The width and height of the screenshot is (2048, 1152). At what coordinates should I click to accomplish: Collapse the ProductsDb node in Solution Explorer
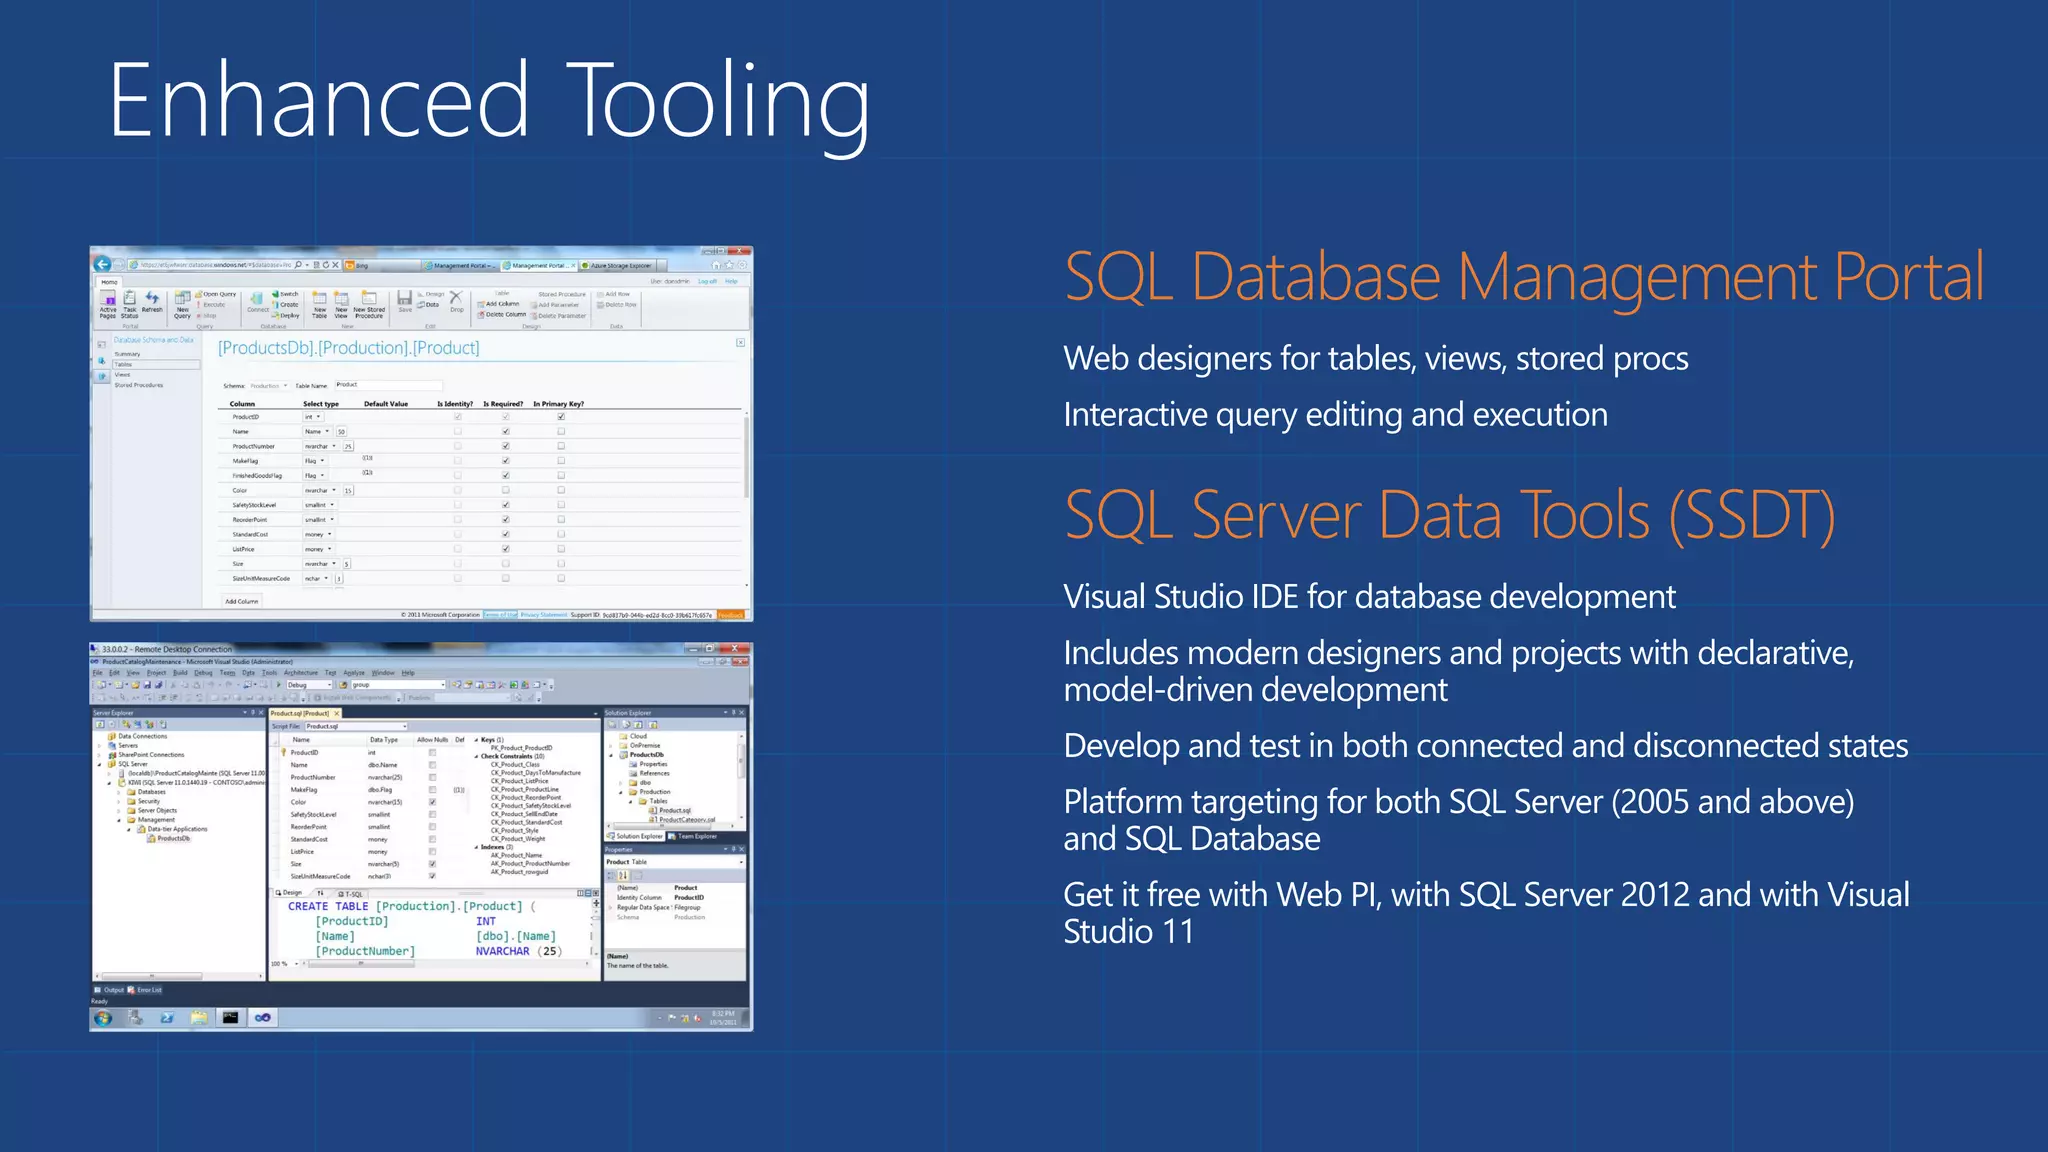pos(611,755)
